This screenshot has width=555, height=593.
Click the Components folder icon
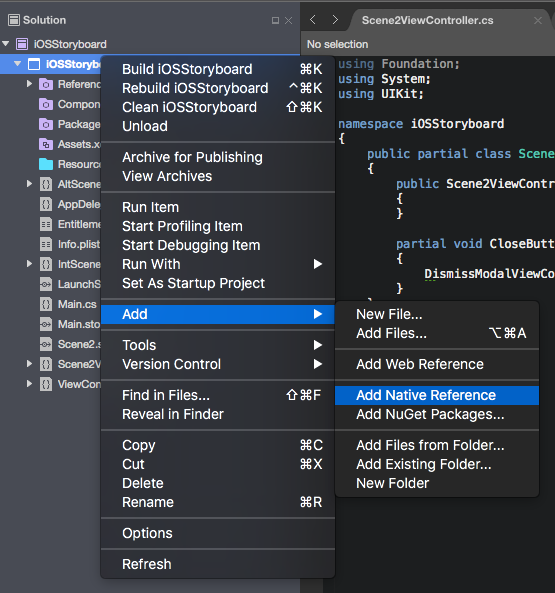(x=46, y=104)
